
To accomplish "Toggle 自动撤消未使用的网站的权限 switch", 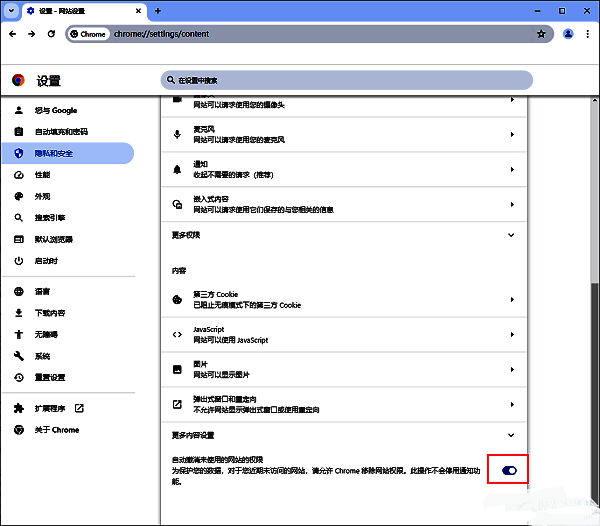I will point(508,469).
